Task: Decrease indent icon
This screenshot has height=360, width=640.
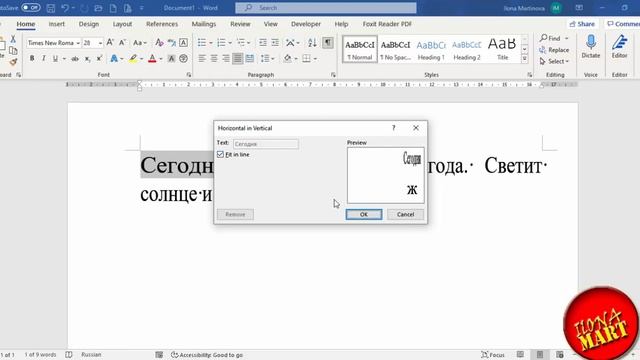Action: (263, 42)
